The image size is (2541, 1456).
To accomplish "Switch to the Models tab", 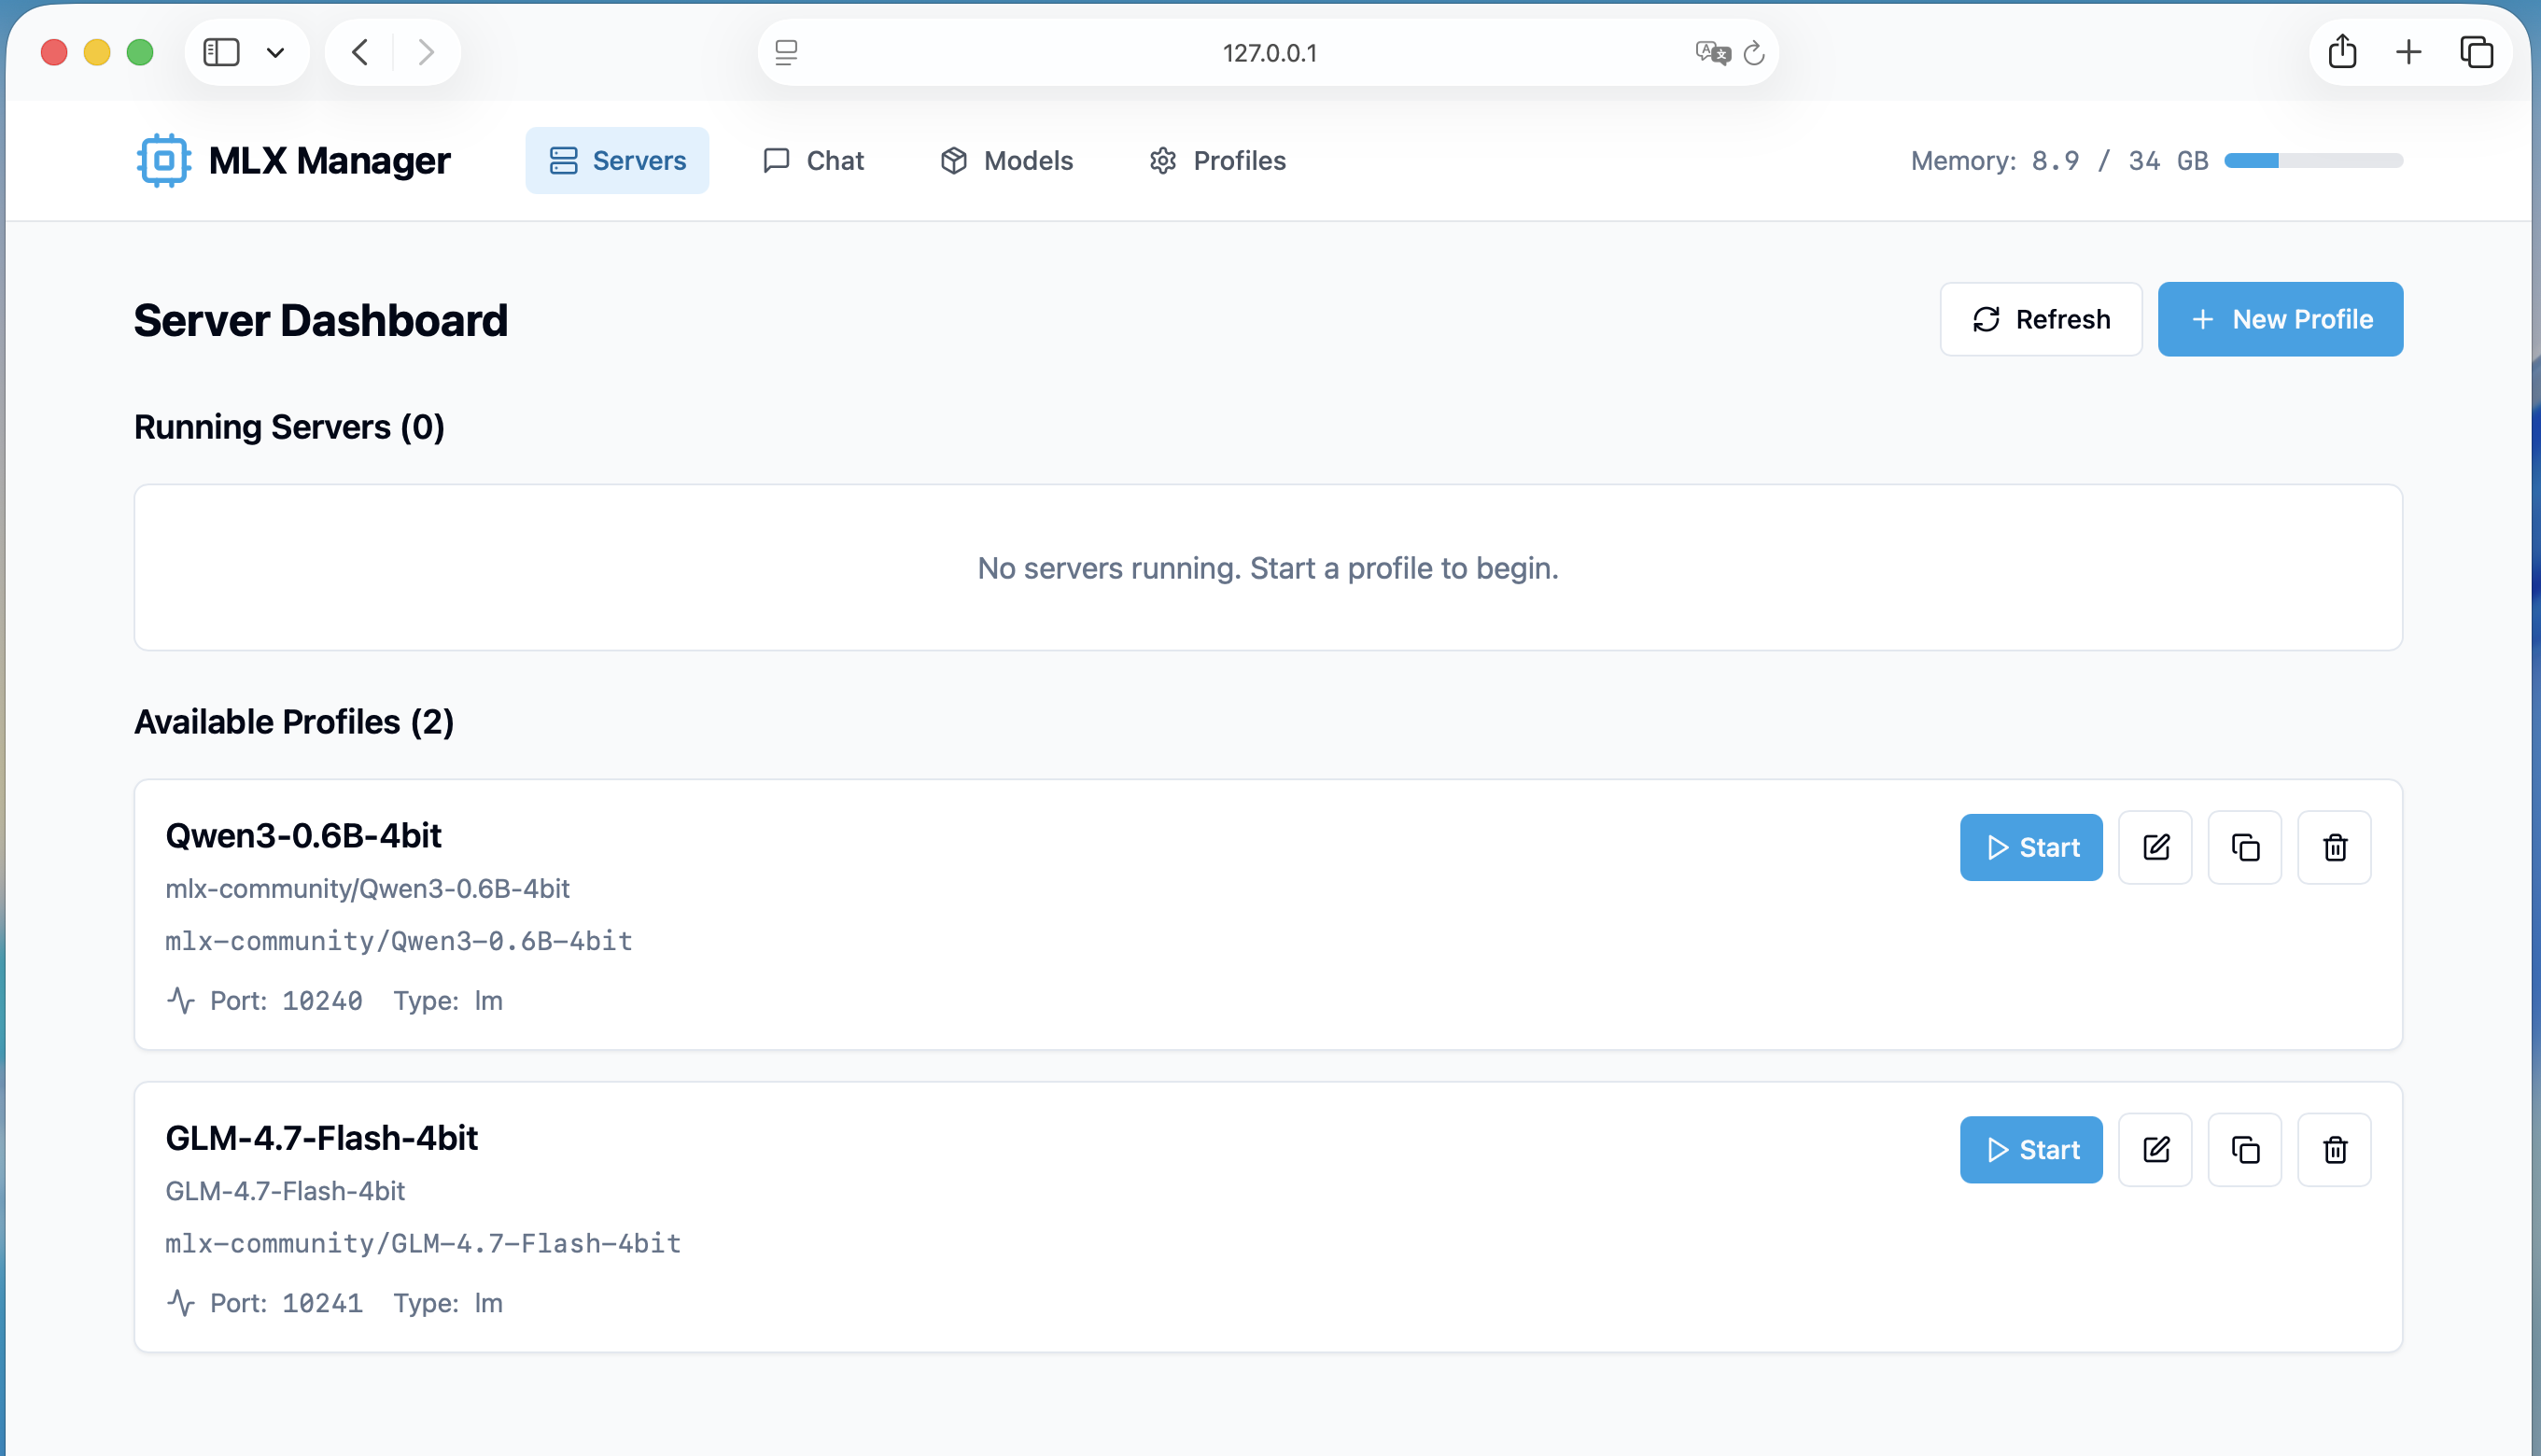I will point(1007,160).
